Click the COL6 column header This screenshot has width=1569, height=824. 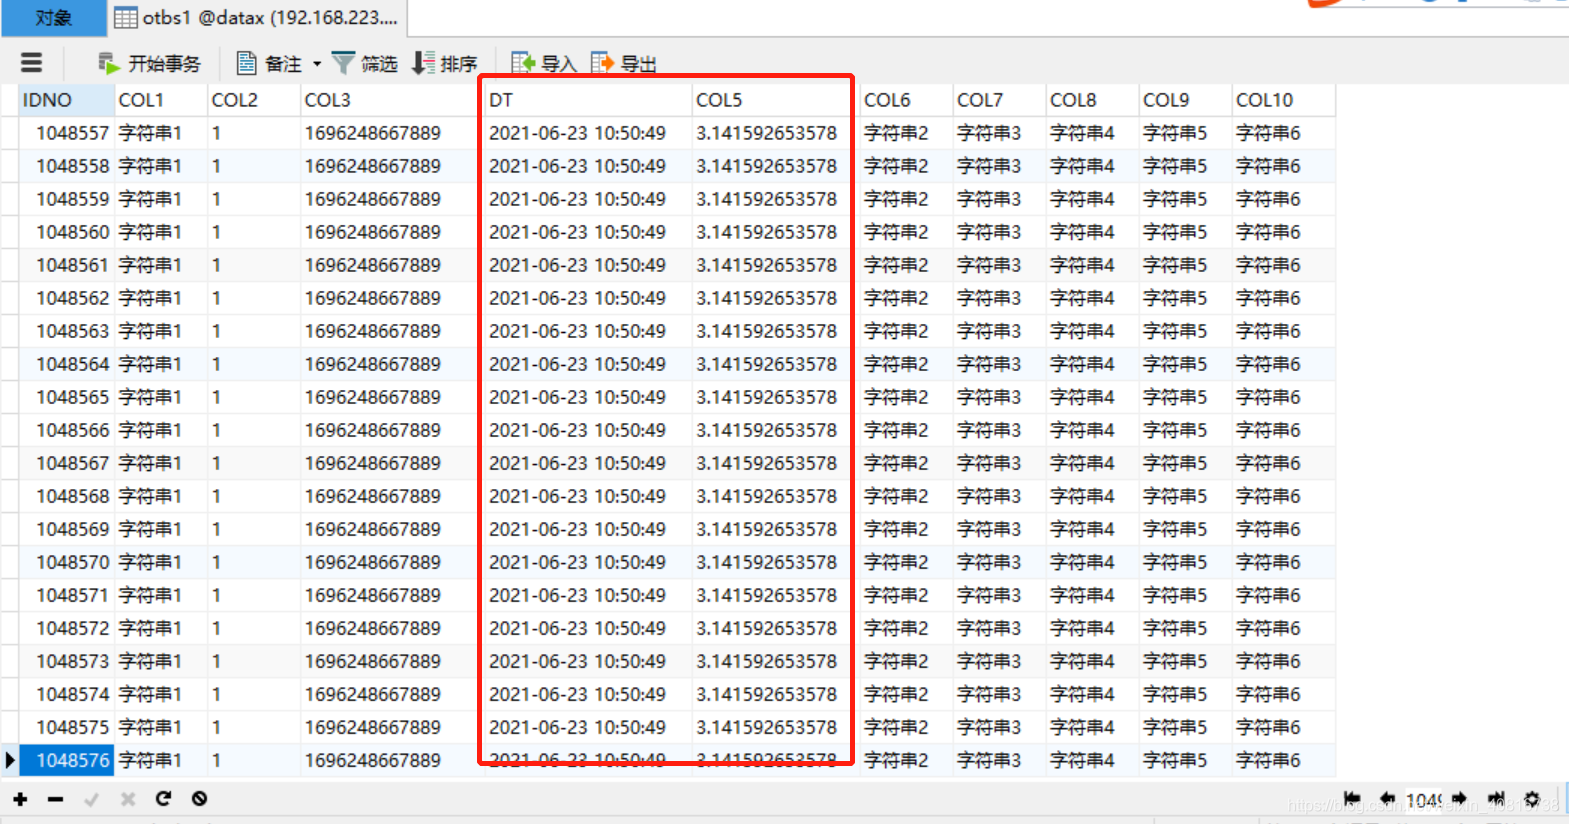click(905, 100)
